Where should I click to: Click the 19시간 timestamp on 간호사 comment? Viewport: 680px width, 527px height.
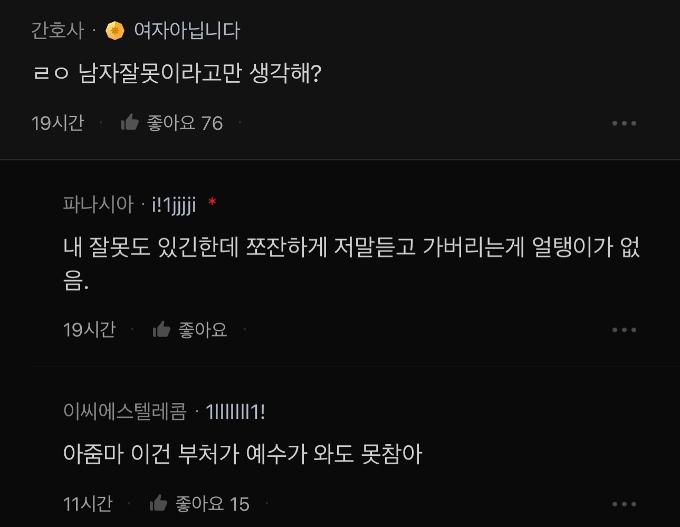[x=58, y=123]
